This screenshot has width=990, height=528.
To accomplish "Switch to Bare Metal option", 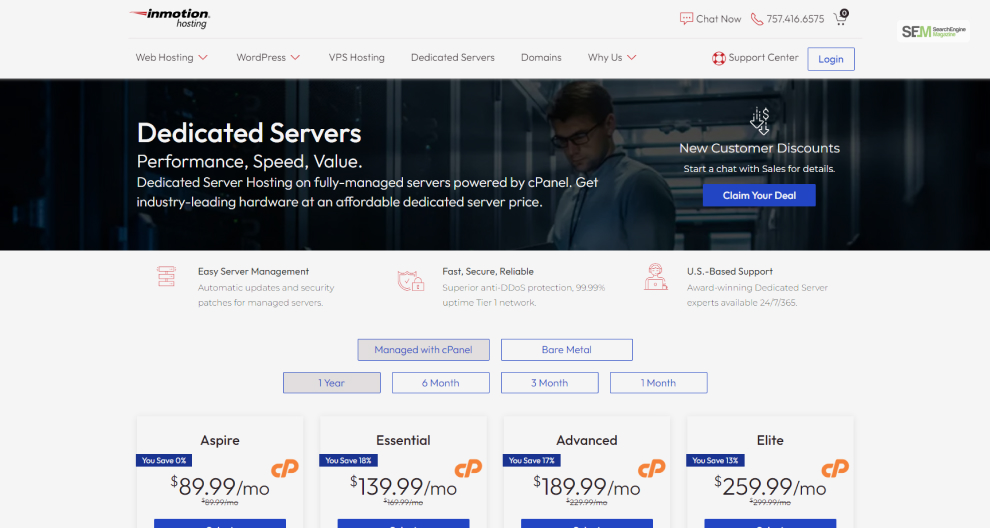I will tap(566, 350).
